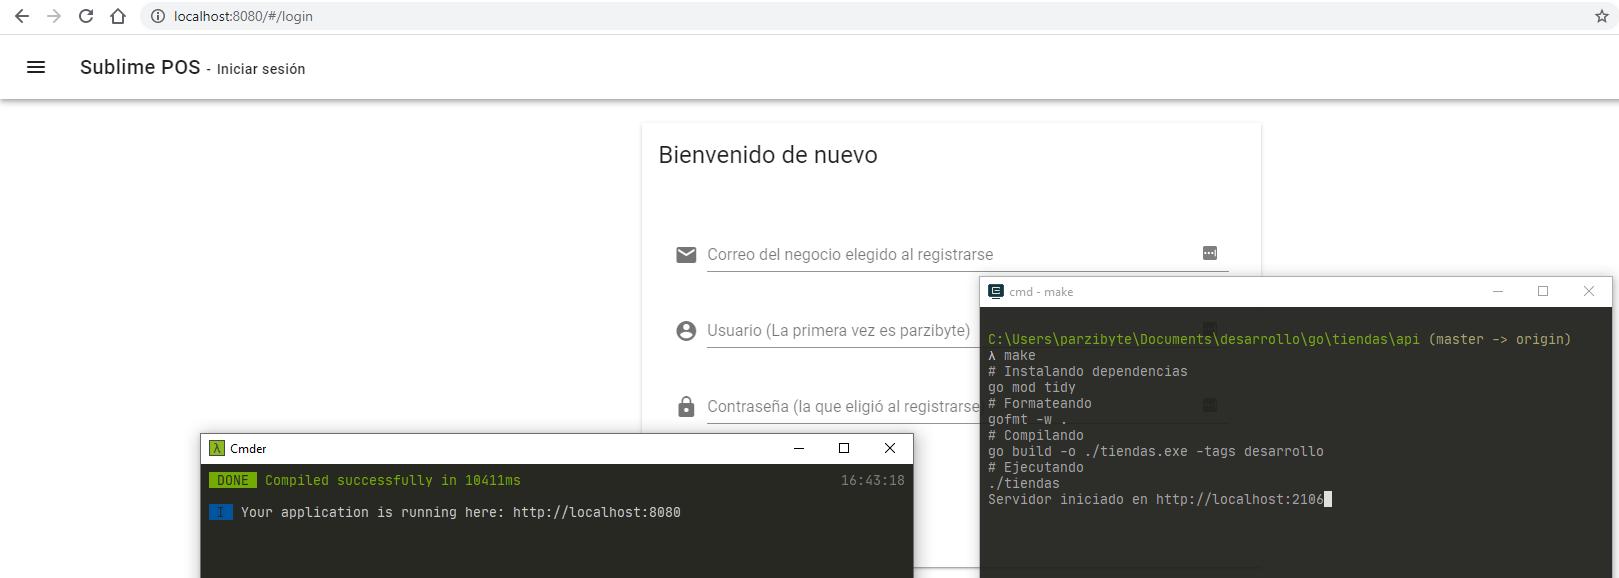Maximize the Cmder window

pos(843,448)
